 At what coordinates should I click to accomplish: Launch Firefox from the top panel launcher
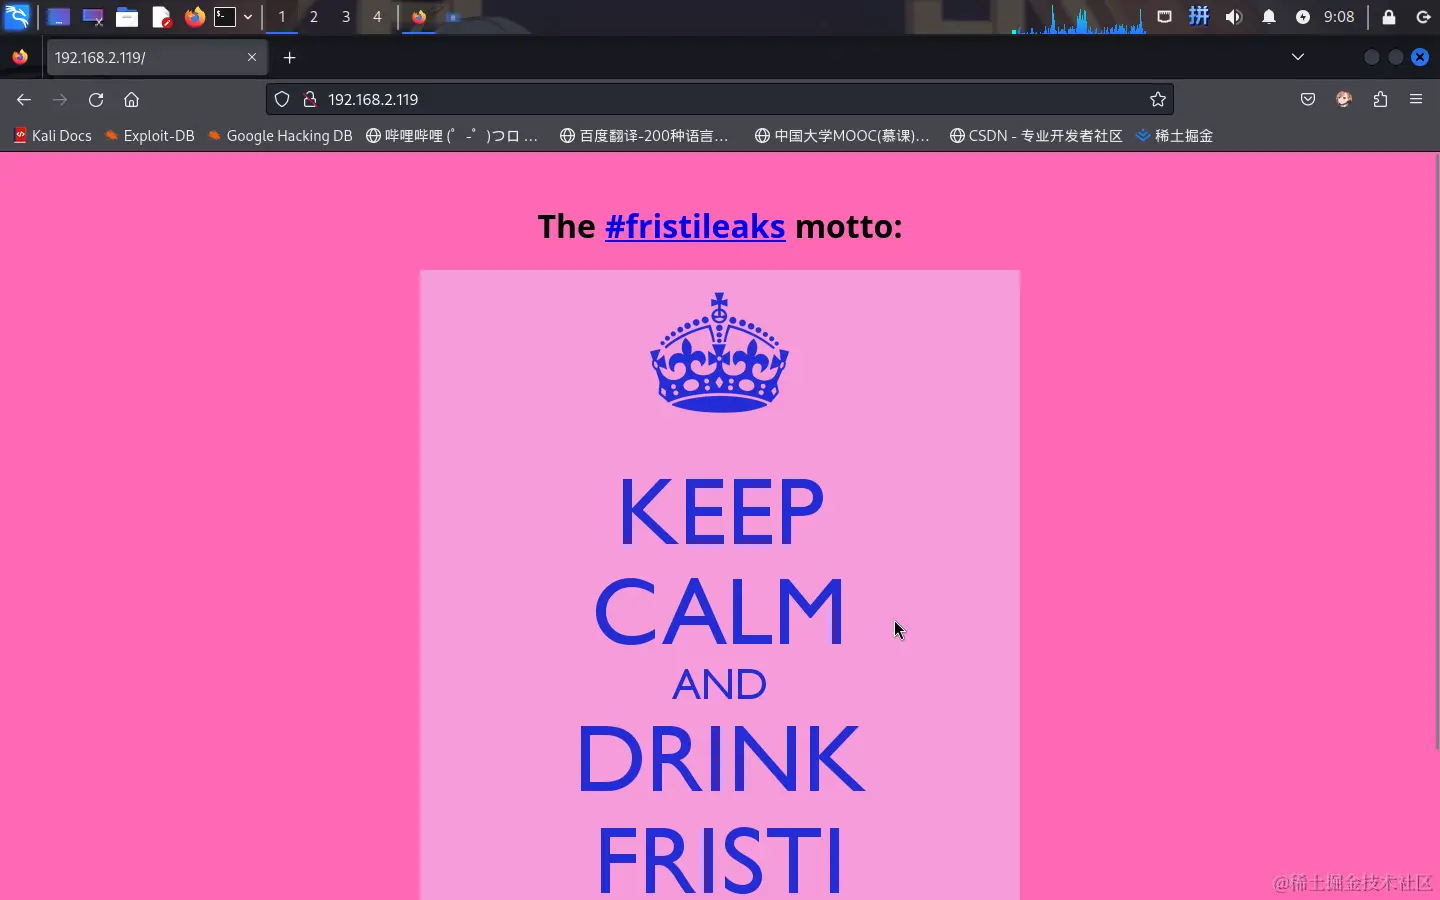coord(195,17)
